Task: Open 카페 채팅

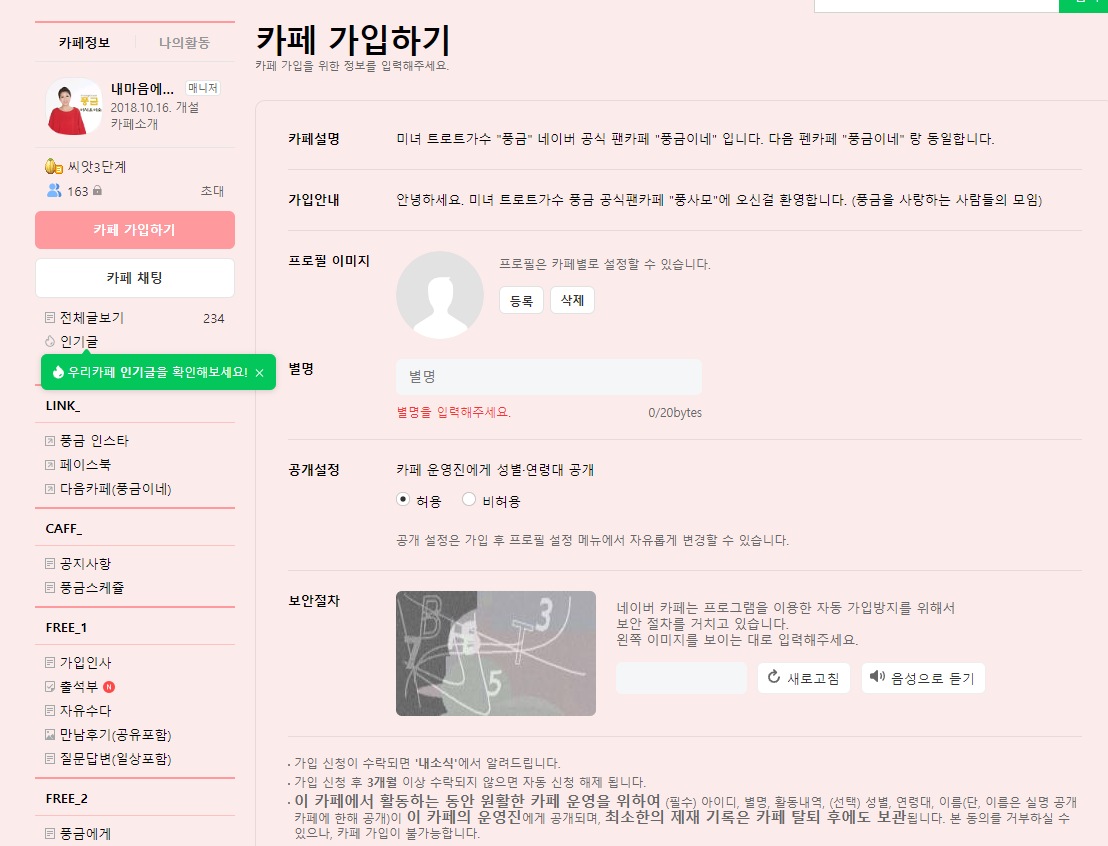Action: click(134, 278)
